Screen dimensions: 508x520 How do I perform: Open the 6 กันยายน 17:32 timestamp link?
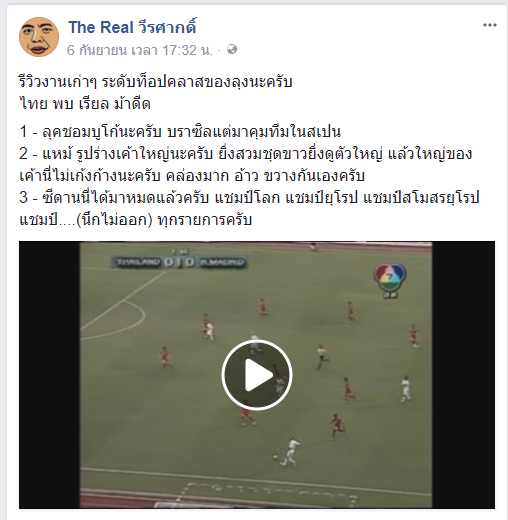point(140,50)
